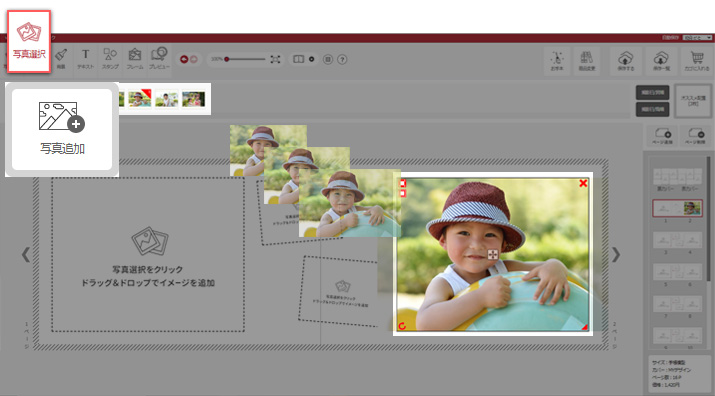Open the プレビュー preview
The image size is (715, 396).
[159, 59]
